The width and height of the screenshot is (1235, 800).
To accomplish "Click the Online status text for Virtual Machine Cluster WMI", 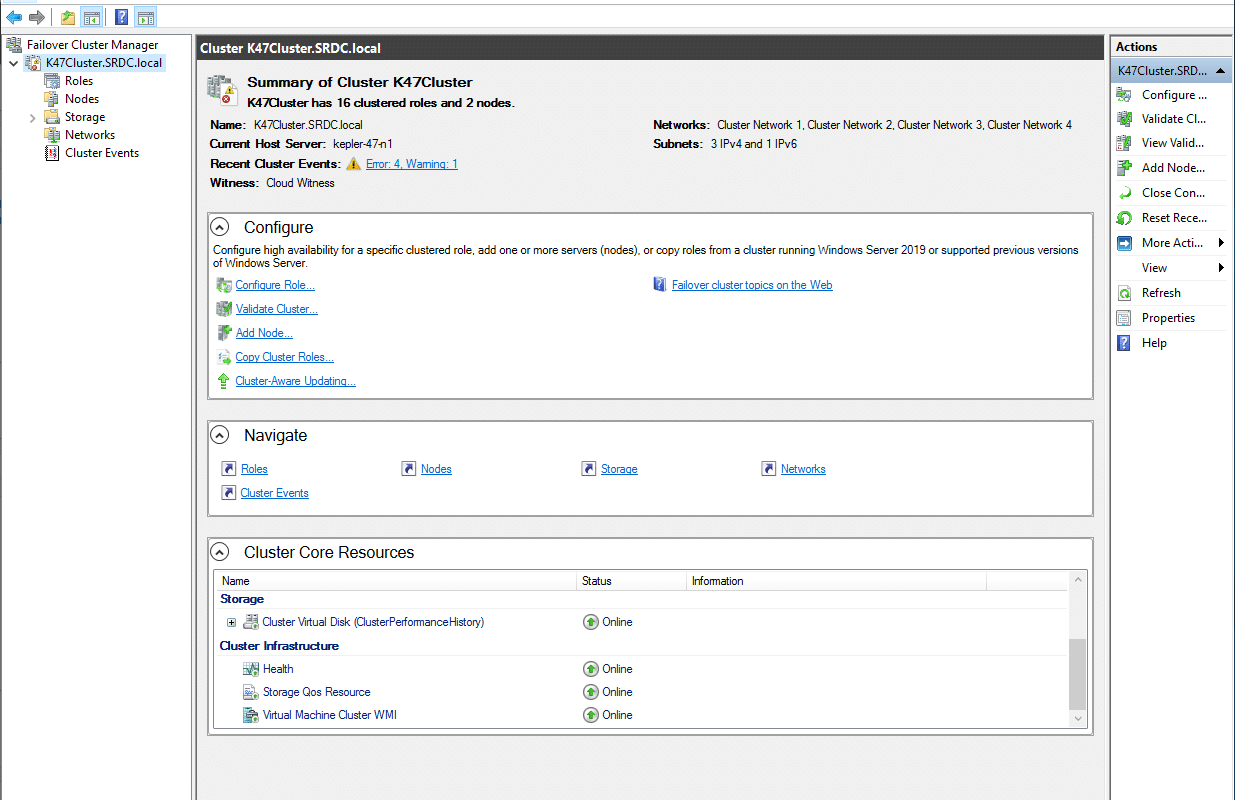I will (x=618, y=715).
